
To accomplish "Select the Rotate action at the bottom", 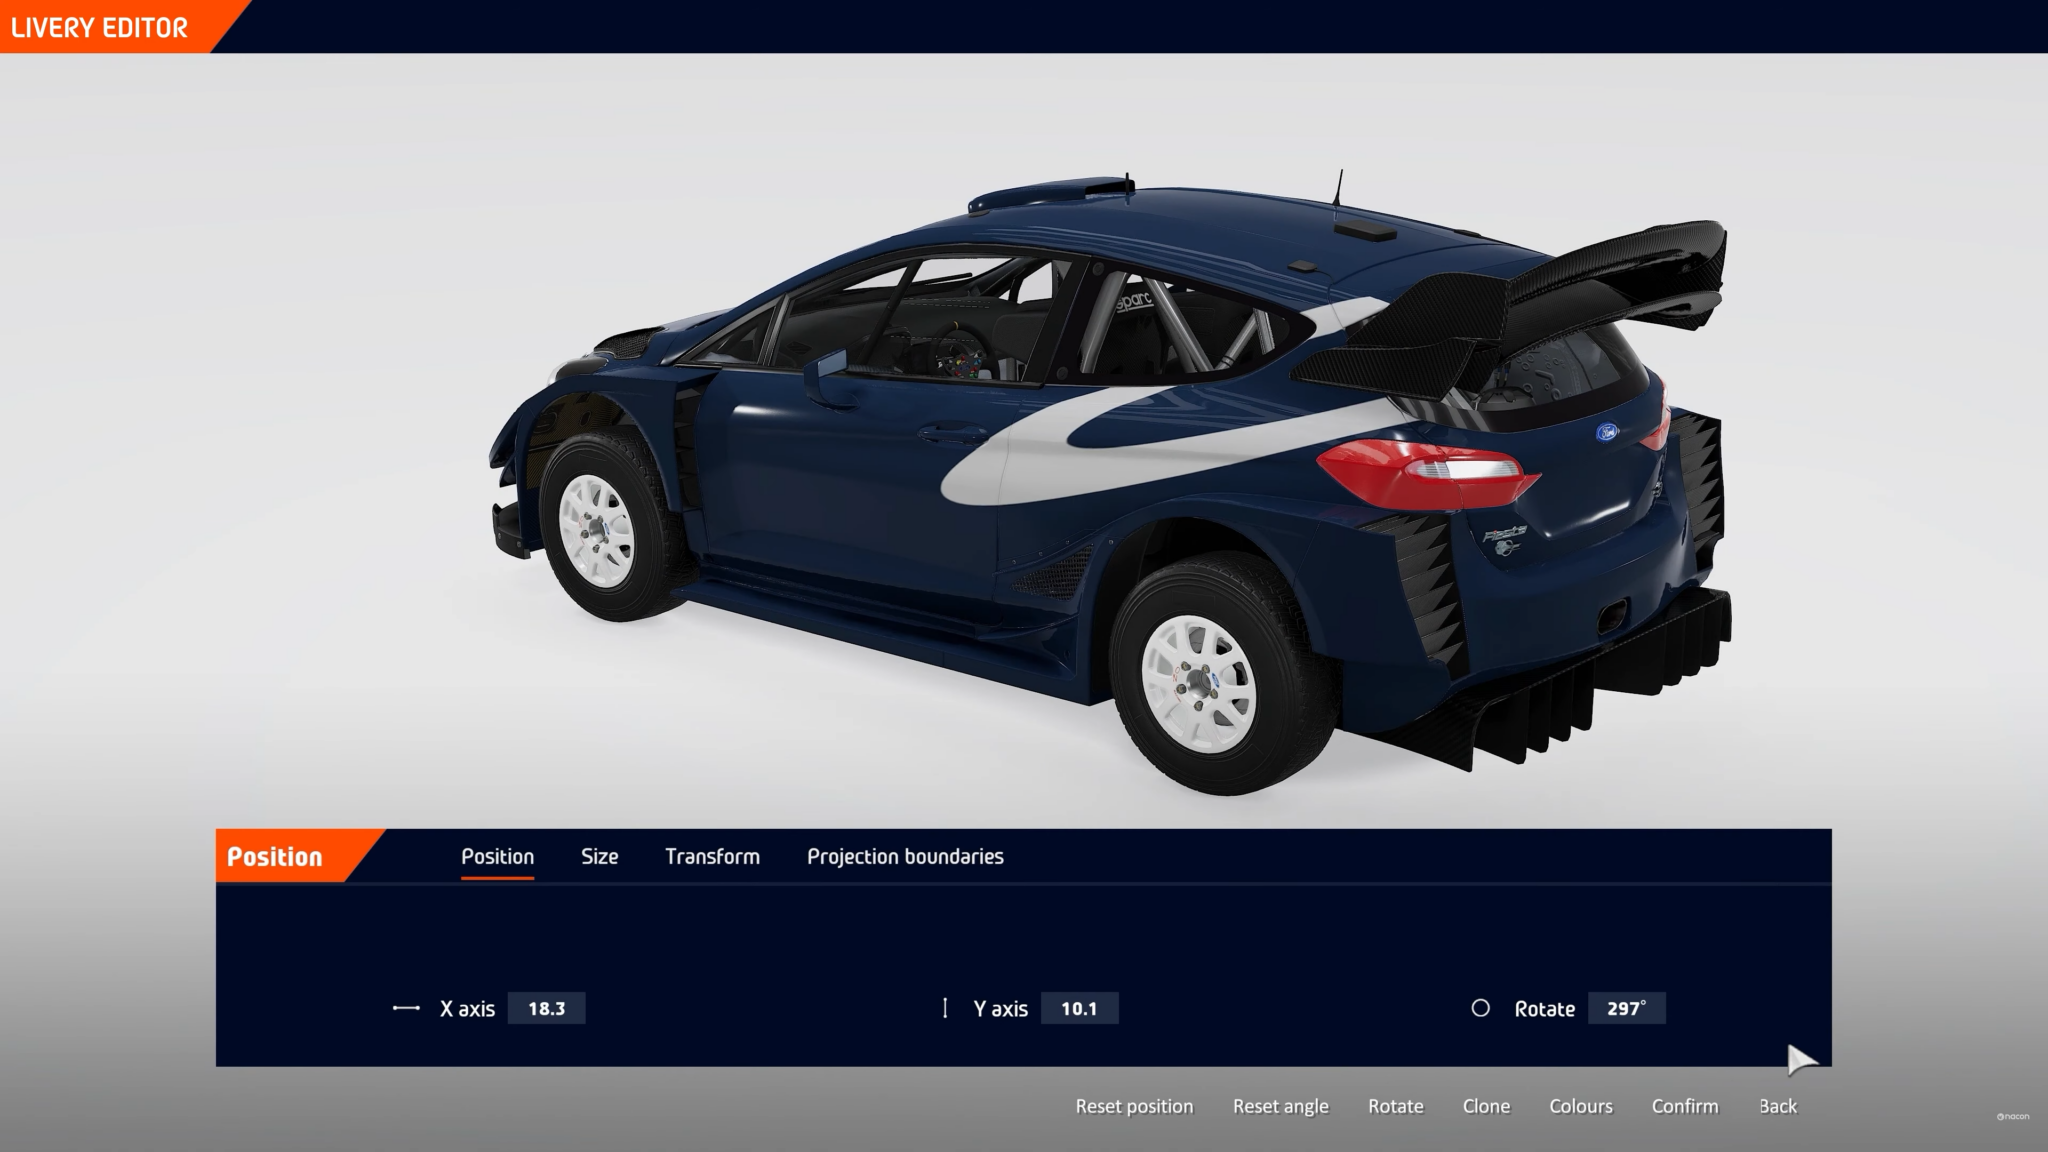I will [1395, 1106].
